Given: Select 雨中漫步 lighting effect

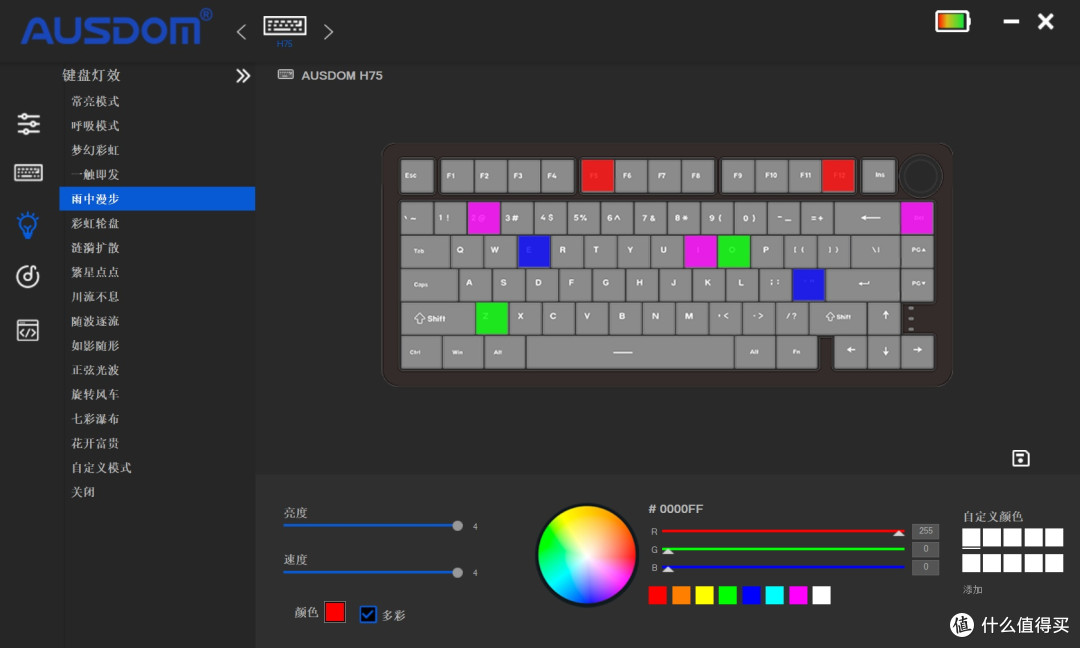Looking at the screenshot, I should pyautogui.click(x=157, y=199).
